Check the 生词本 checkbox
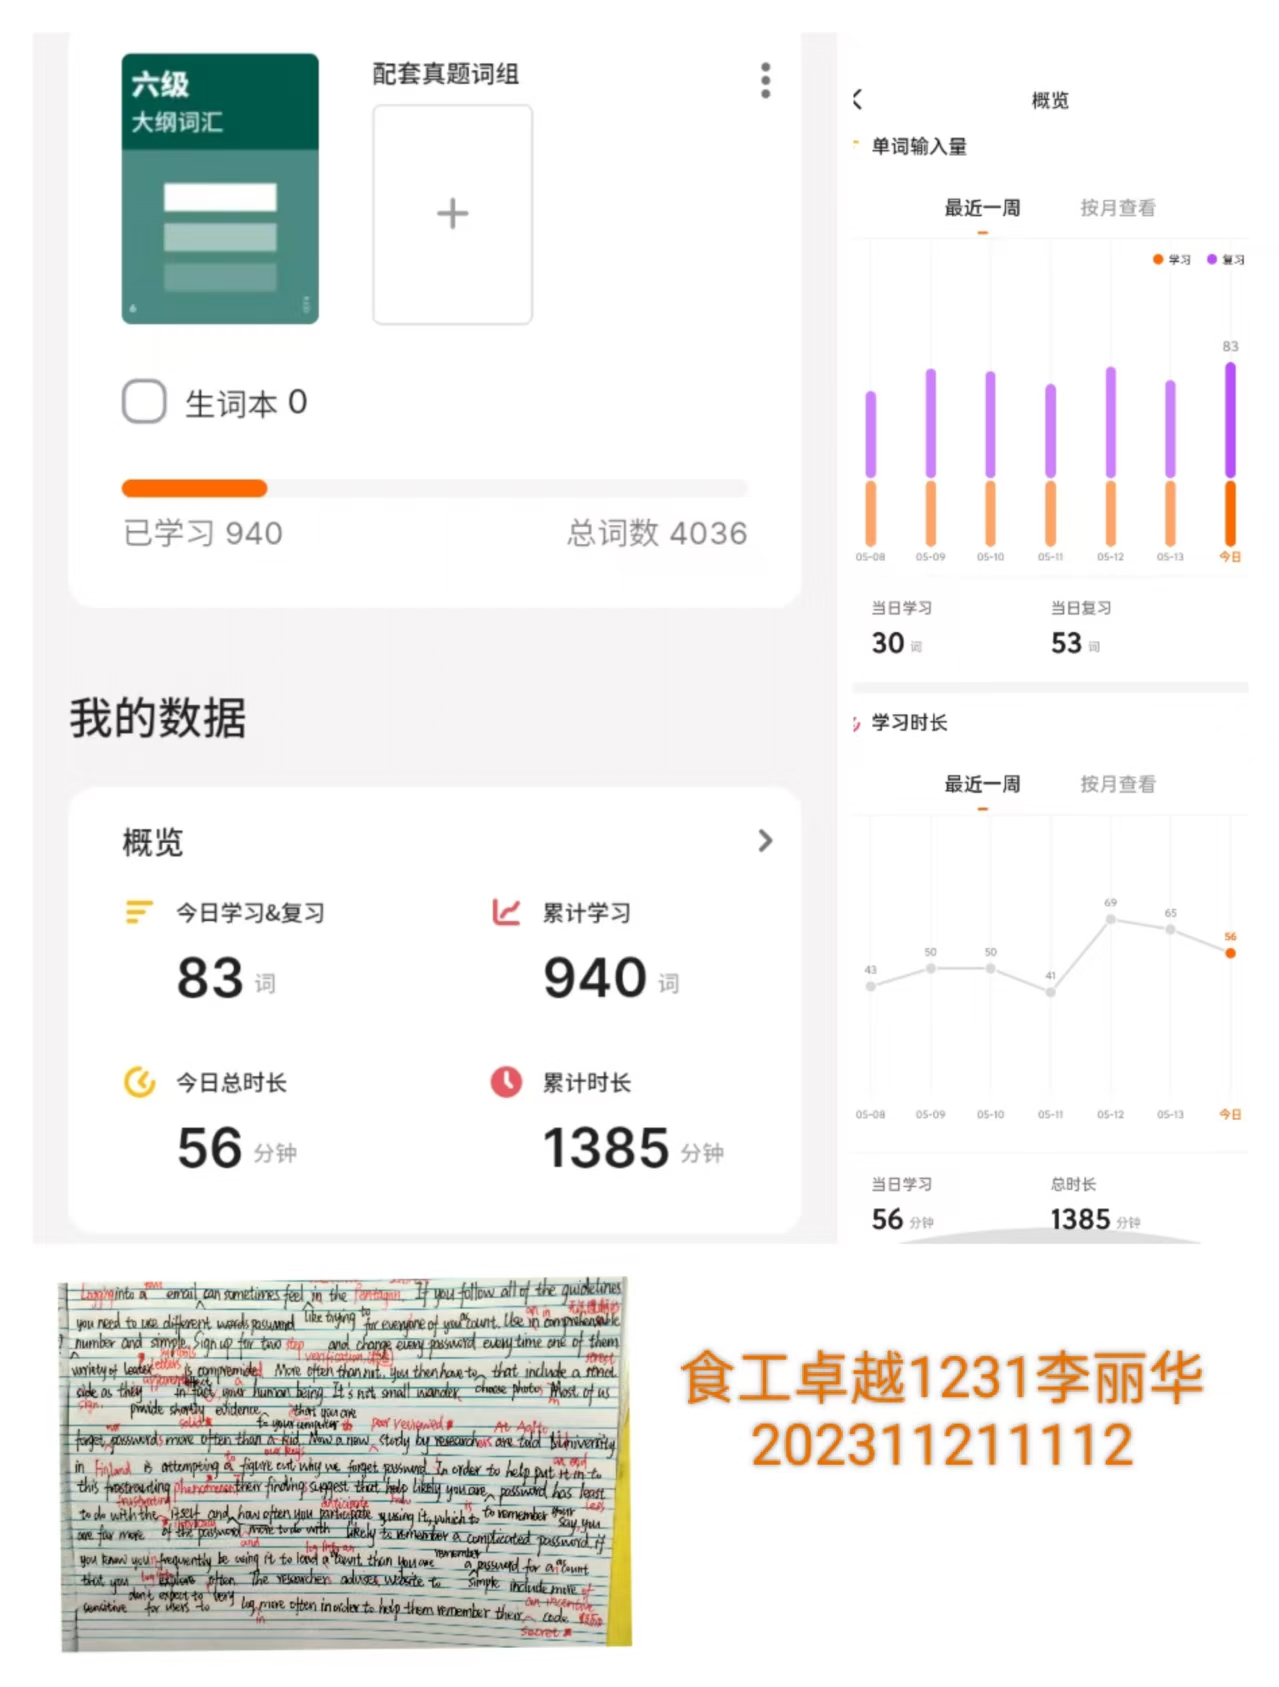 144,402
